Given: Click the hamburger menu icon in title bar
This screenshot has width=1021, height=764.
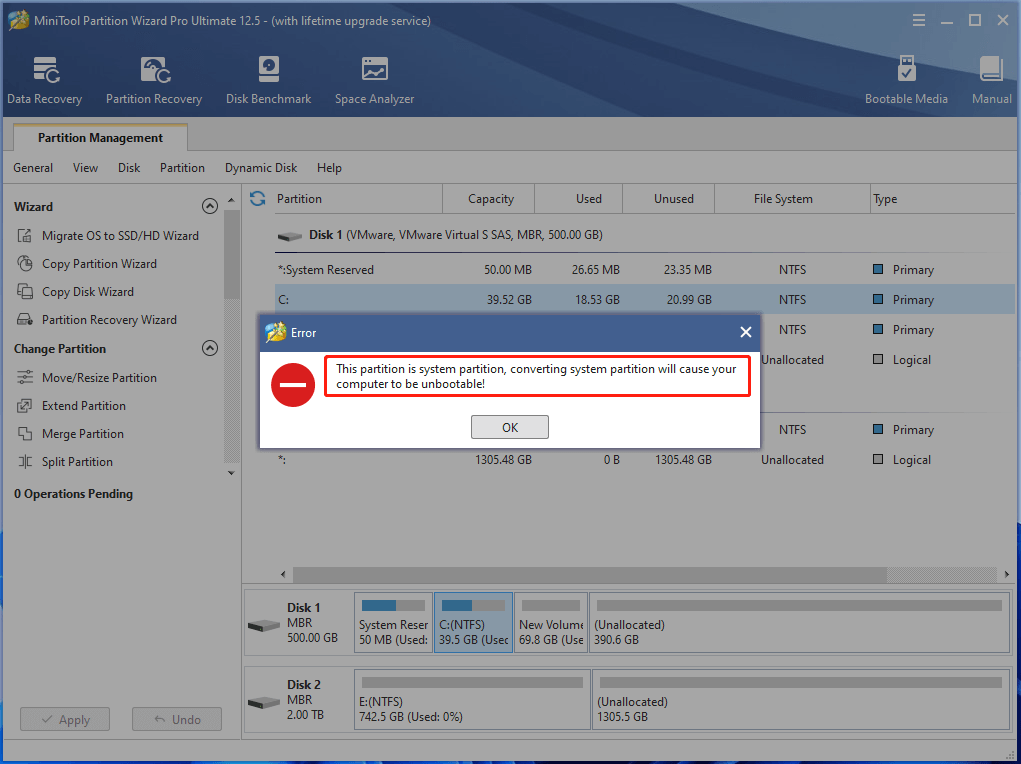Looking at the screenshot, I should pos(919,21).
